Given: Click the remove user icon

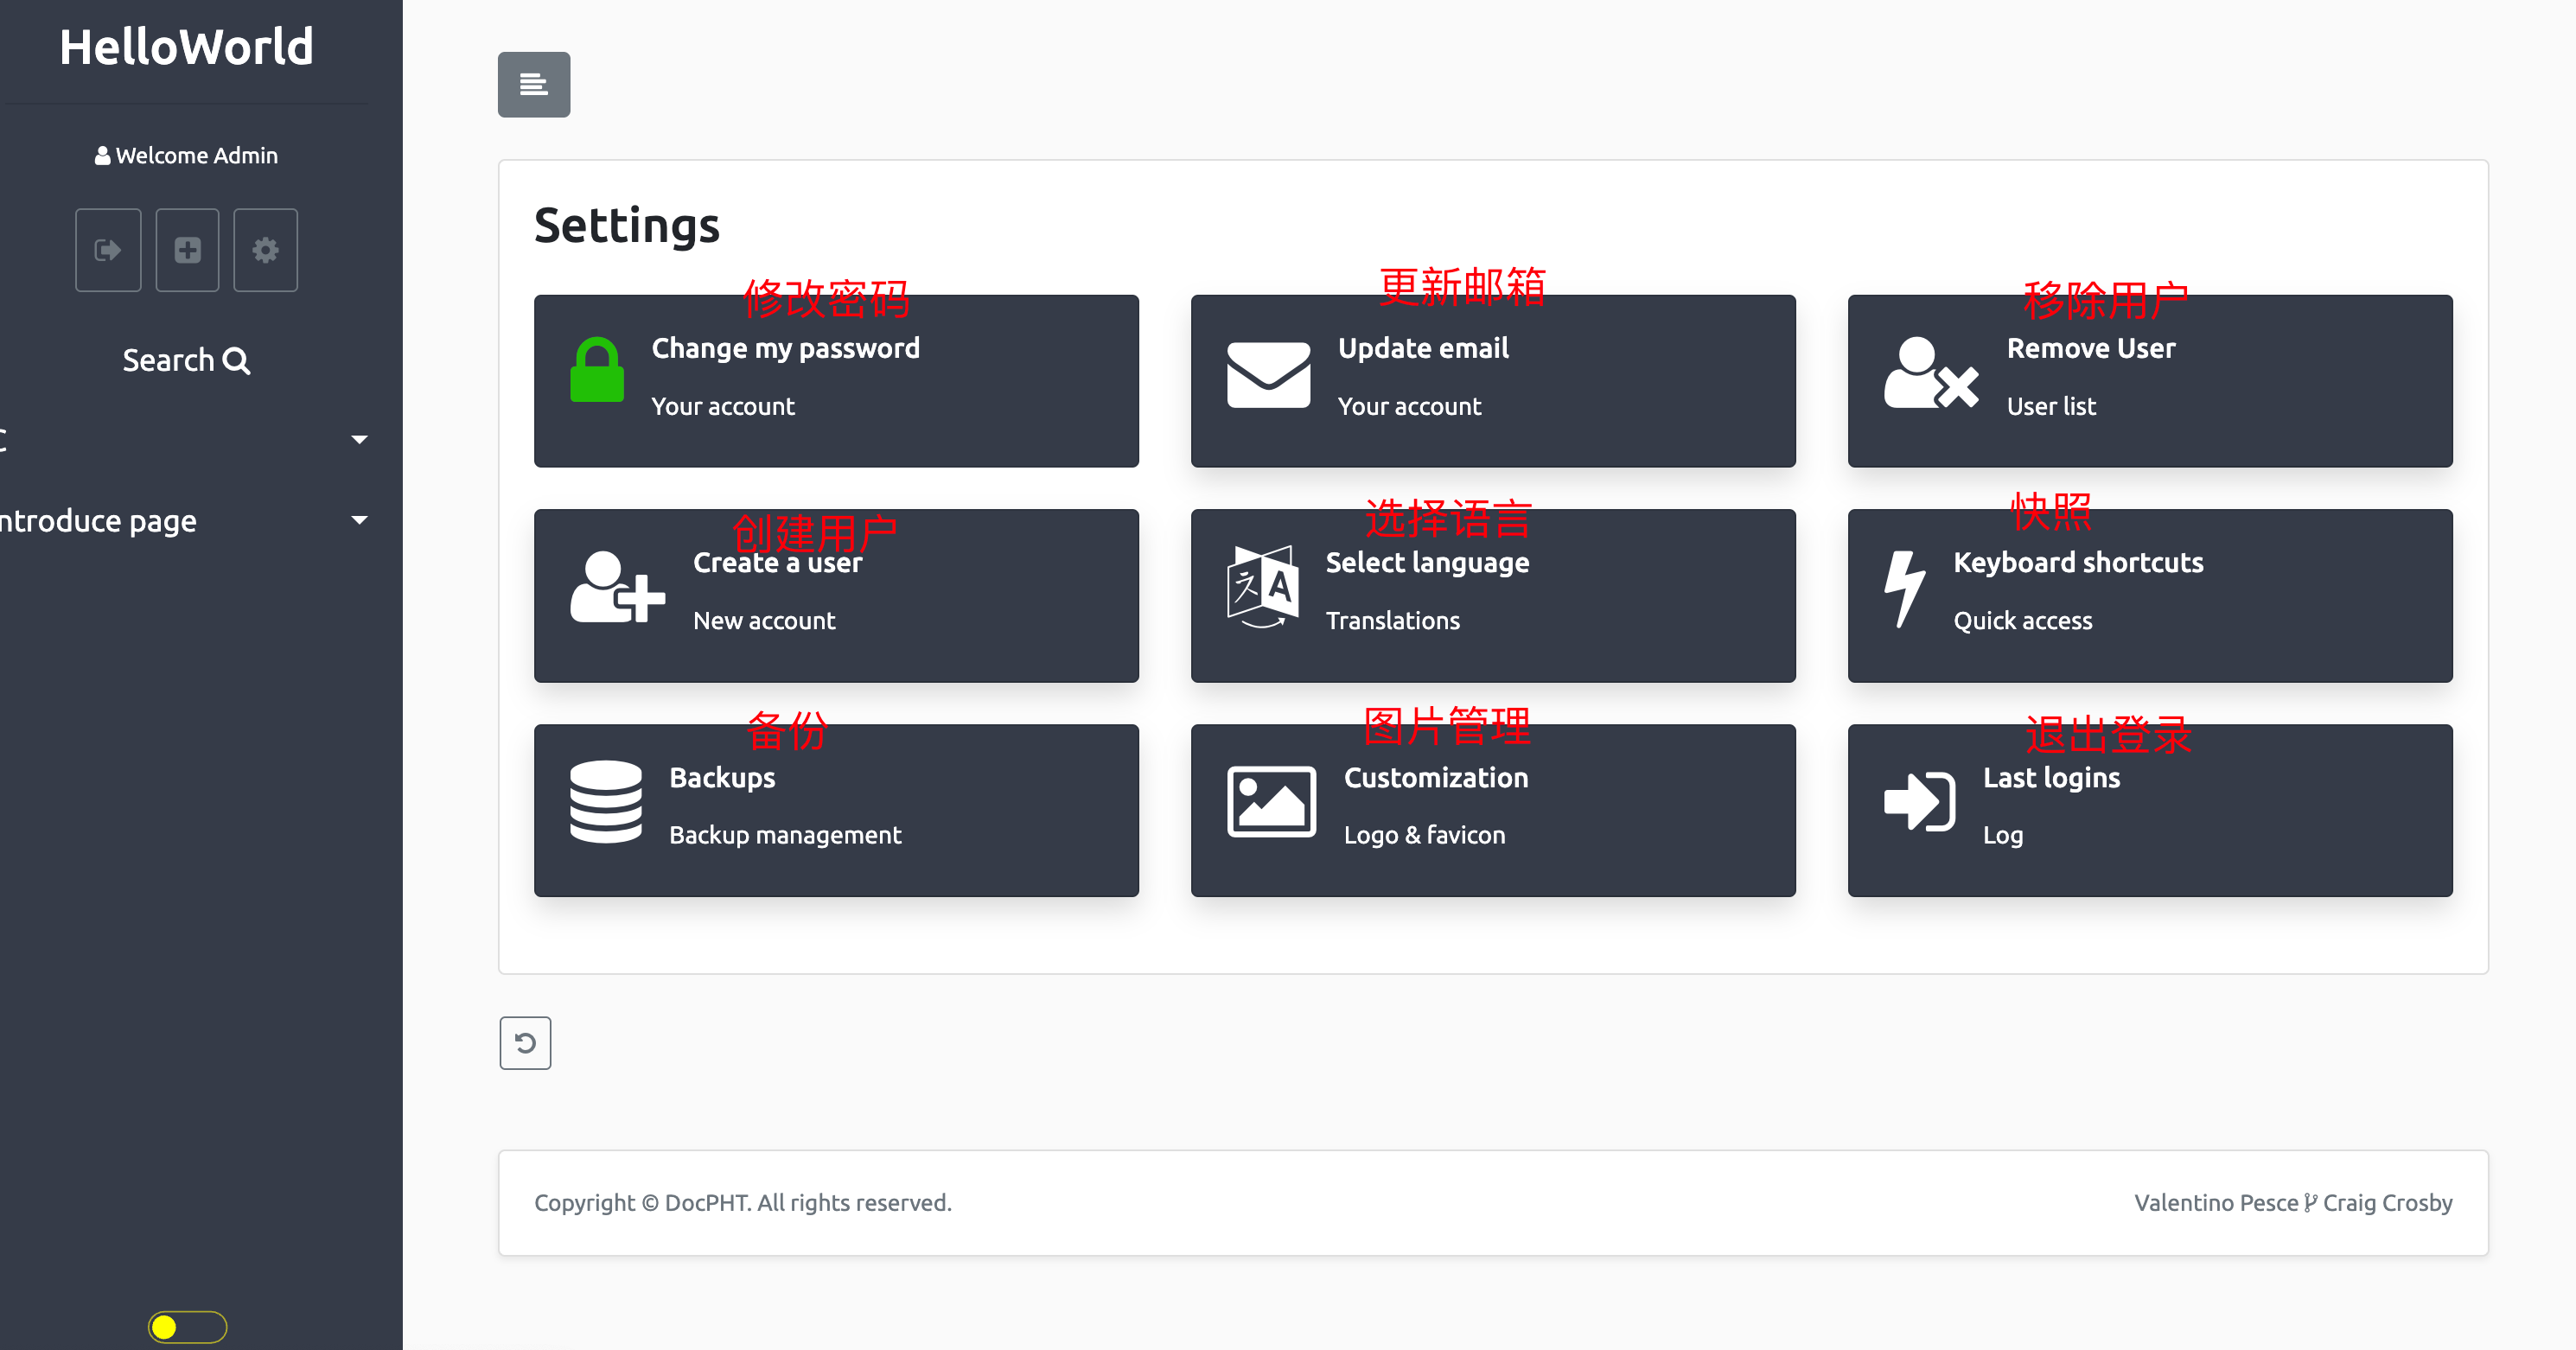Looking at the screenshot, I should click(1931, 372).
